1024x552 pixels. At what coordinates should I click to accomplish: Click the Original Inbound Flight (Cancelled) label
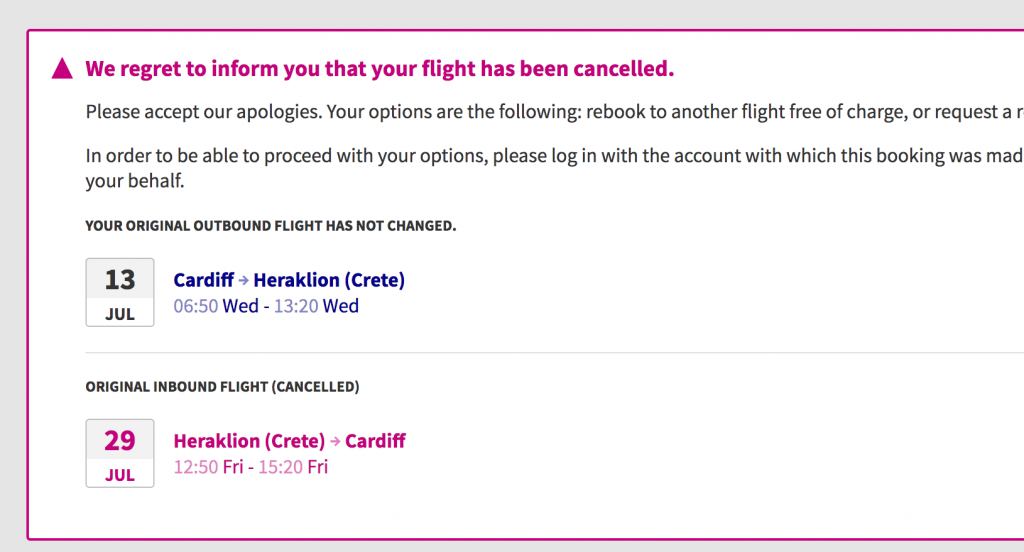pyautogui.click(x=222, y=386)
